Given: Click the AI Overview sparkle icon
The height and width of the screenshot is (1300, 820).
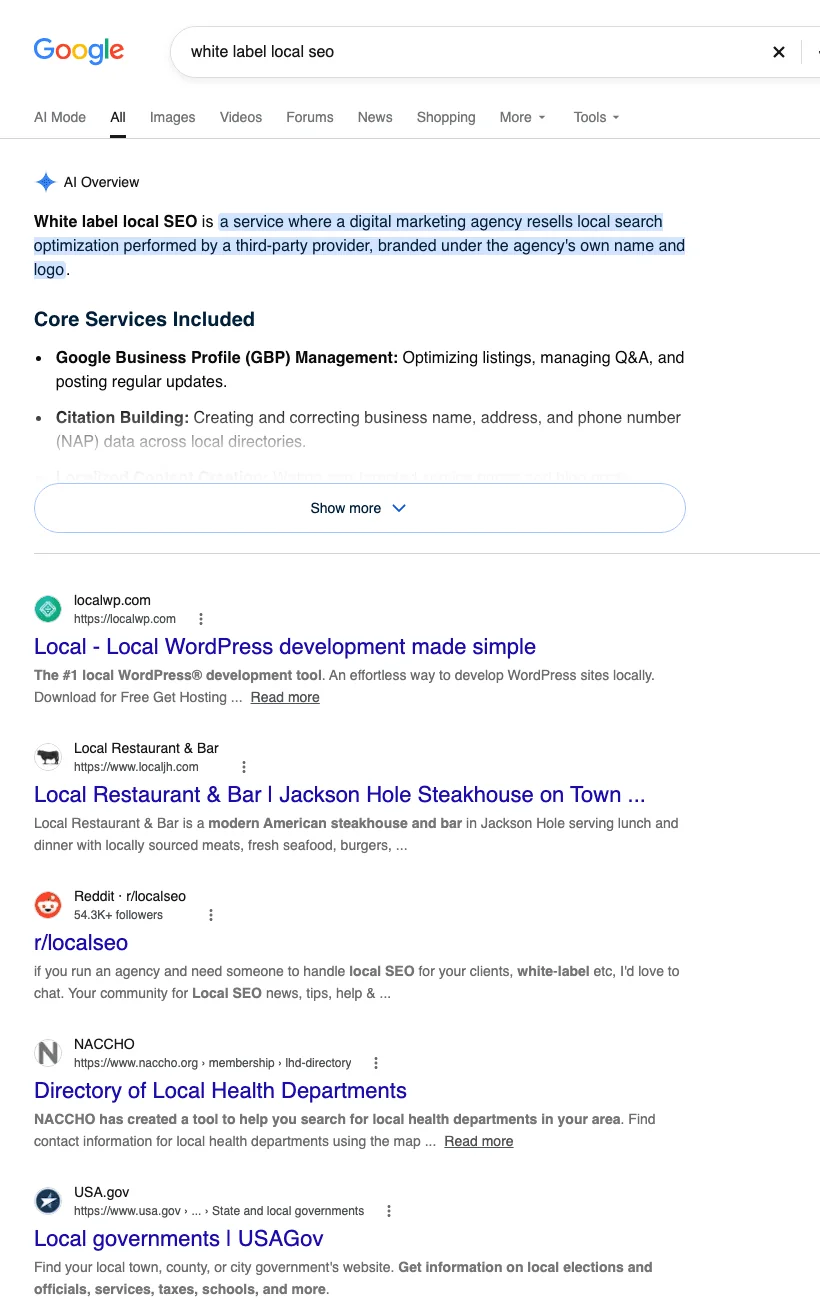Looking at the screenshot, I should [x=46, y=182].
